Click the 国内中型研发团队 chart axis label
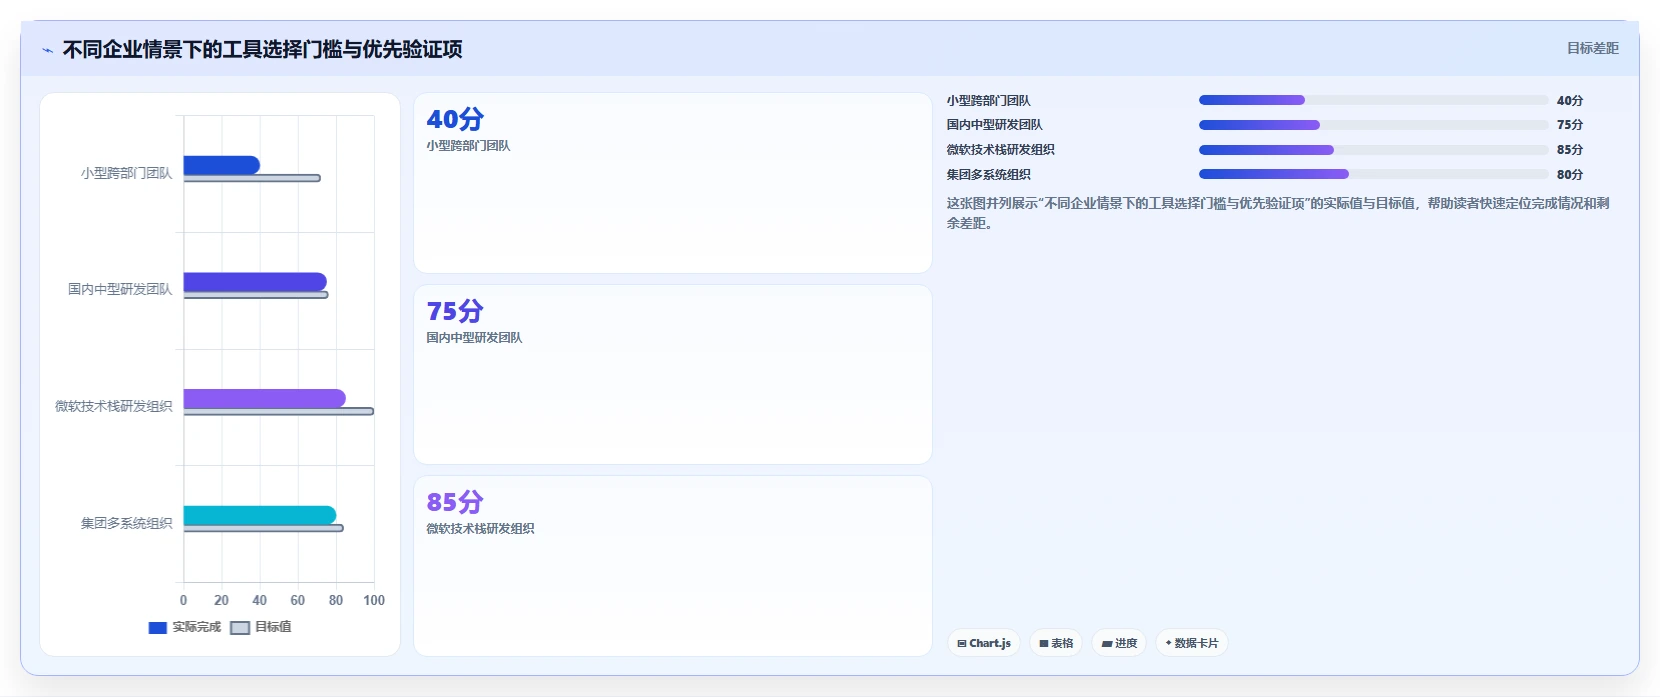 click(120, 289)
